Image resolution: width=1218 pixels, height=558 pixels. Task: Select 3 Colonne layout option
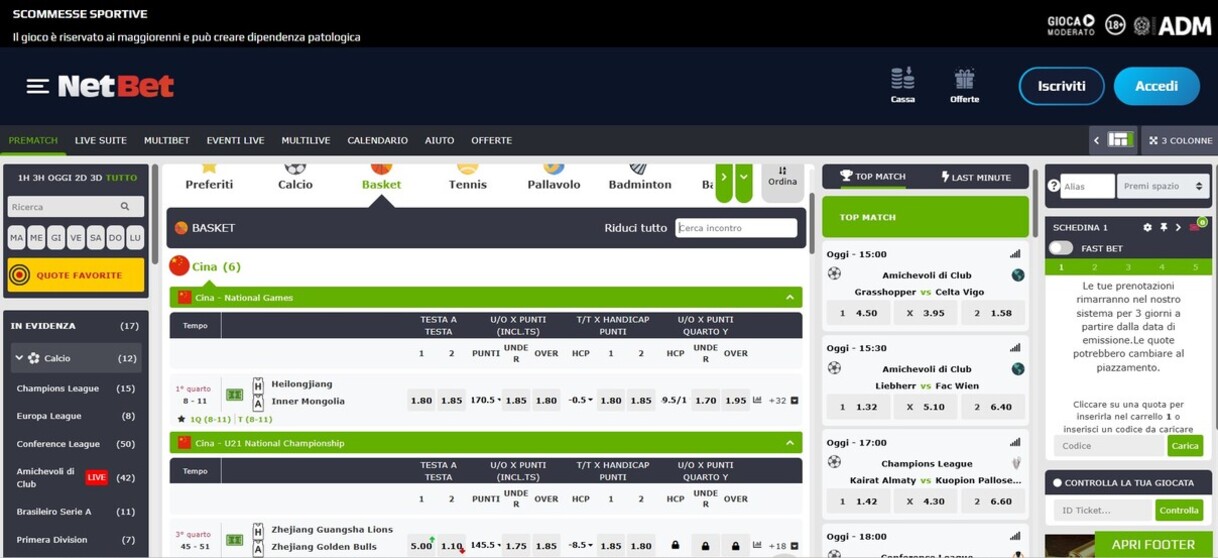tap(1180, 140)
